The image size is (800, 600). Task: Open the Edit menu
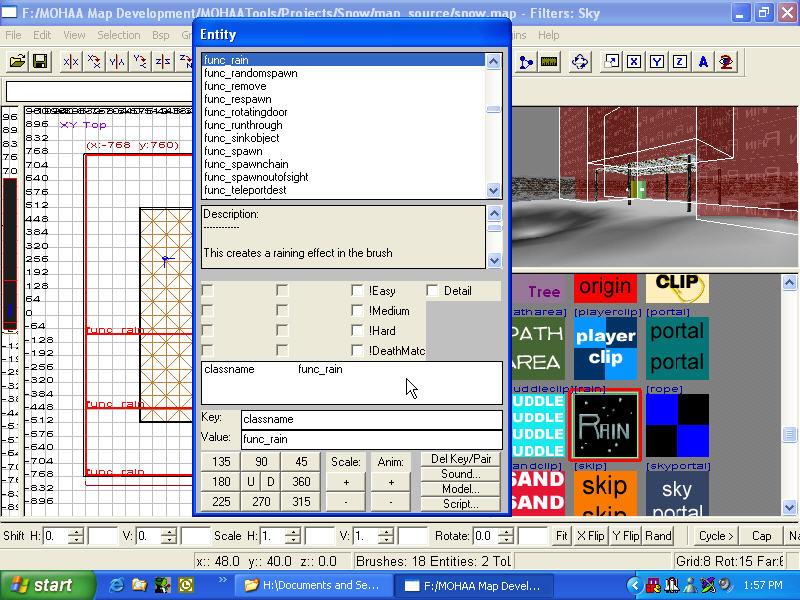[x=42, y=35]
